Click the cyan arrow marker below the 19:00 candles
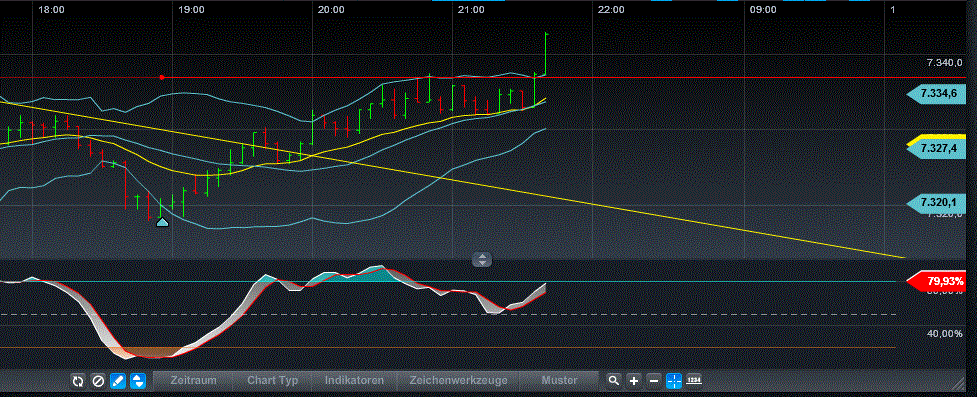The image size is (977, 397). pyautogui.click(x=162, y=221)
